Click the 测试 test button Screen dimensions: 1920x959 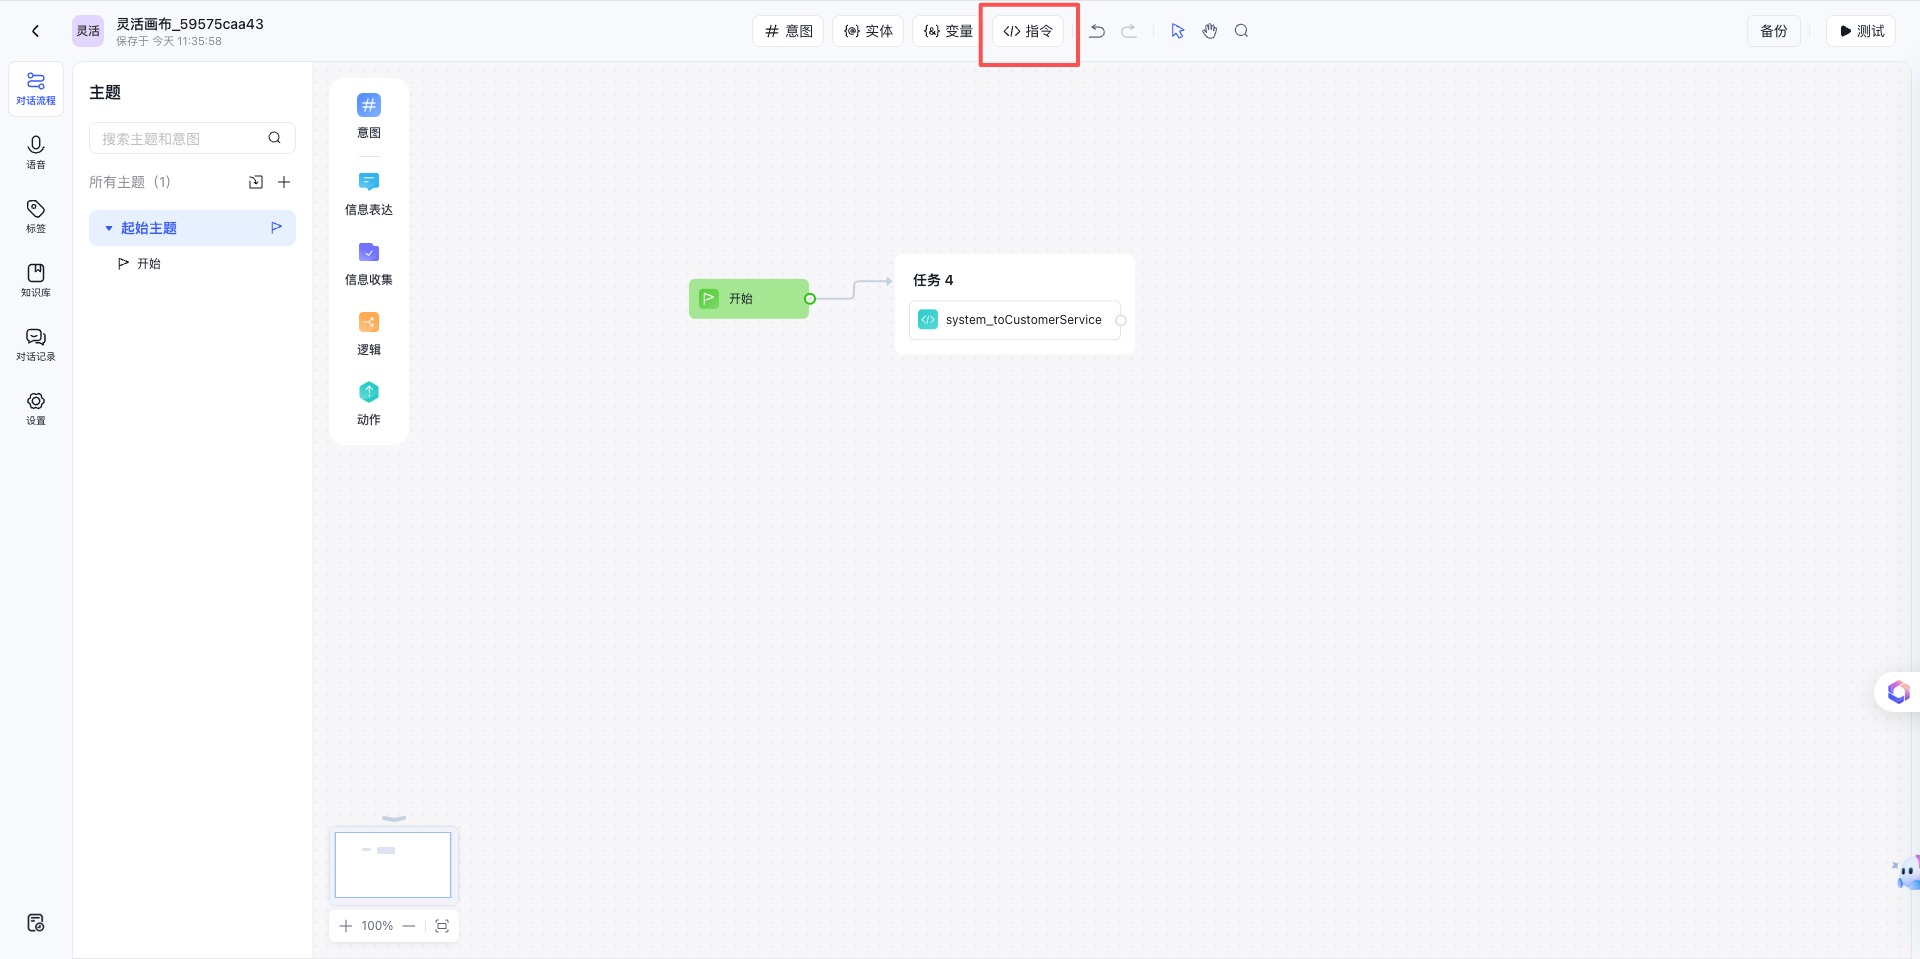[x=1861, y=31]
